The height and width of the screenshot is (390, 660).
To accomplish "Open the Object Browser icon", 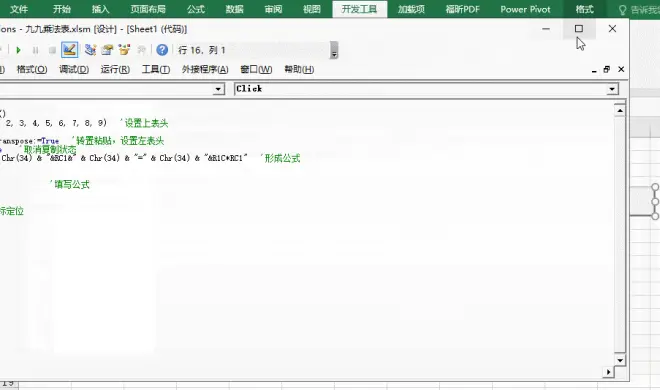I will click(x=124, y=50).
